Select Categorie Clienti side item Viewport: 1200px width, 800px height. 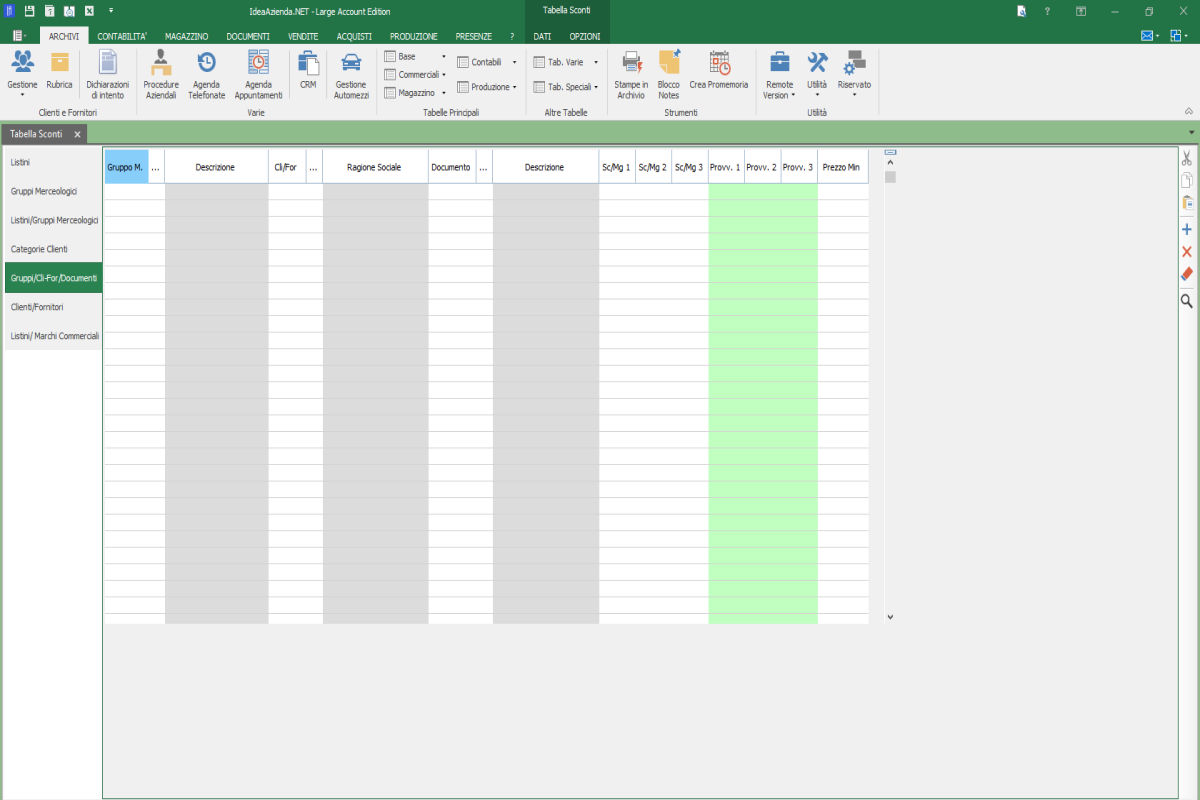coord(52,248)
